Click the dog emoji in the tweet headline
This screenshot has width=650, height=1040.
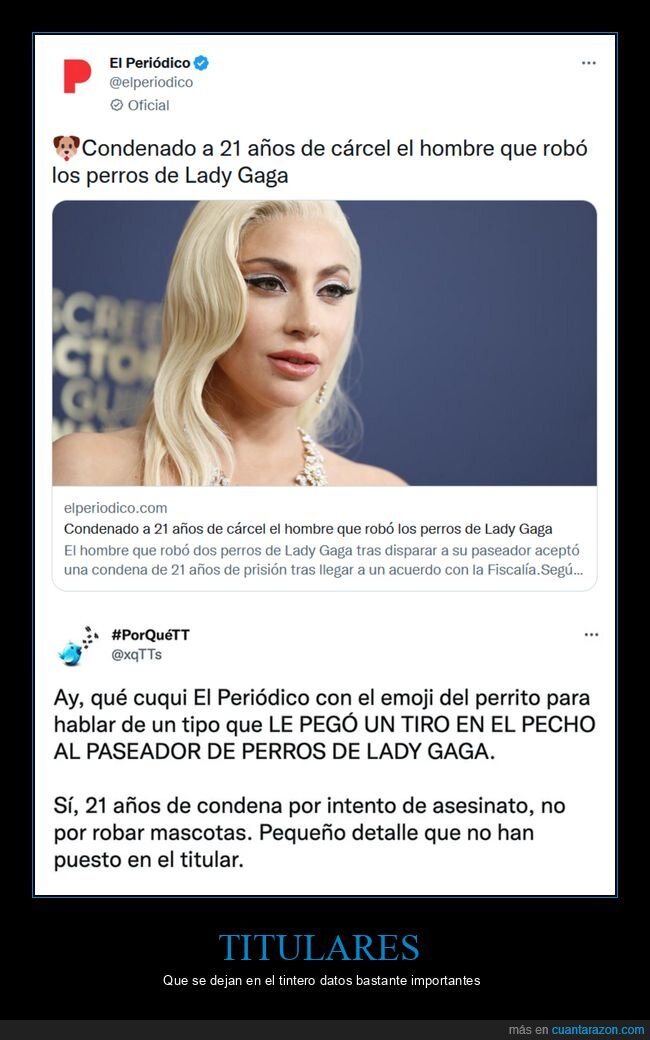point(66,148)
